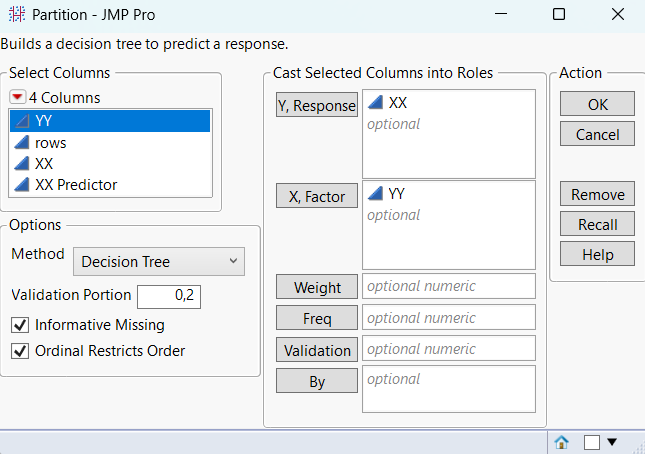Screen dimensions: 645x454
Task: Click the YY icon in X, Factor box
Action: coord(376,193)
